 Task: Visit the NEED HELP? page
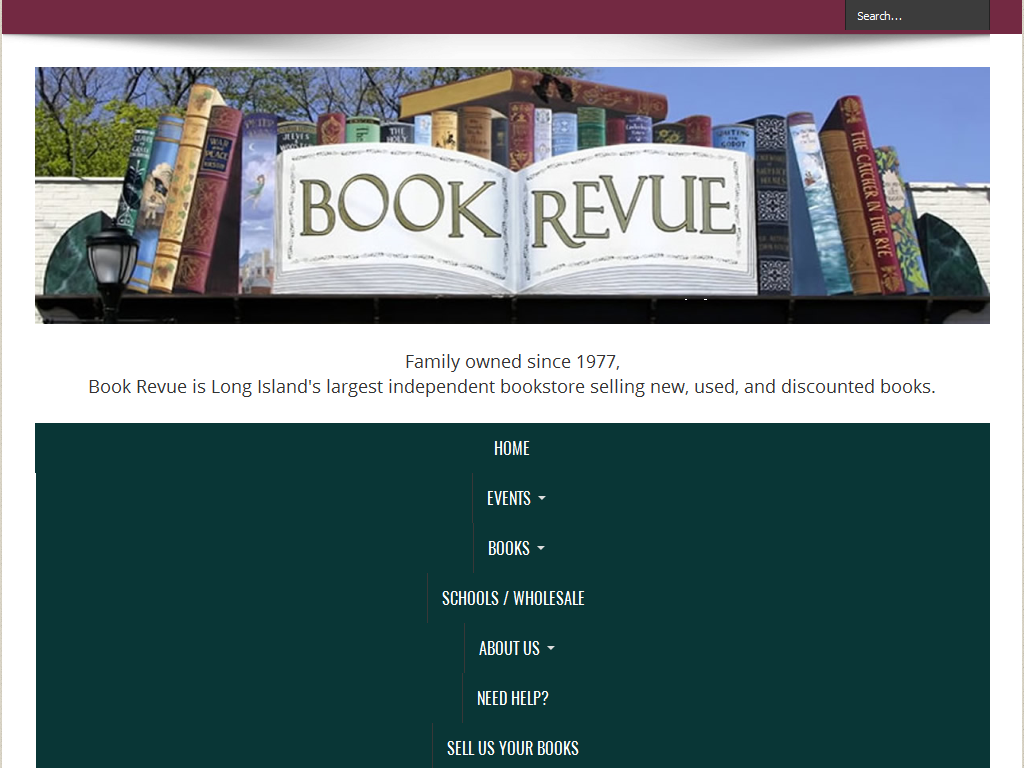click(x=513, y=698)
